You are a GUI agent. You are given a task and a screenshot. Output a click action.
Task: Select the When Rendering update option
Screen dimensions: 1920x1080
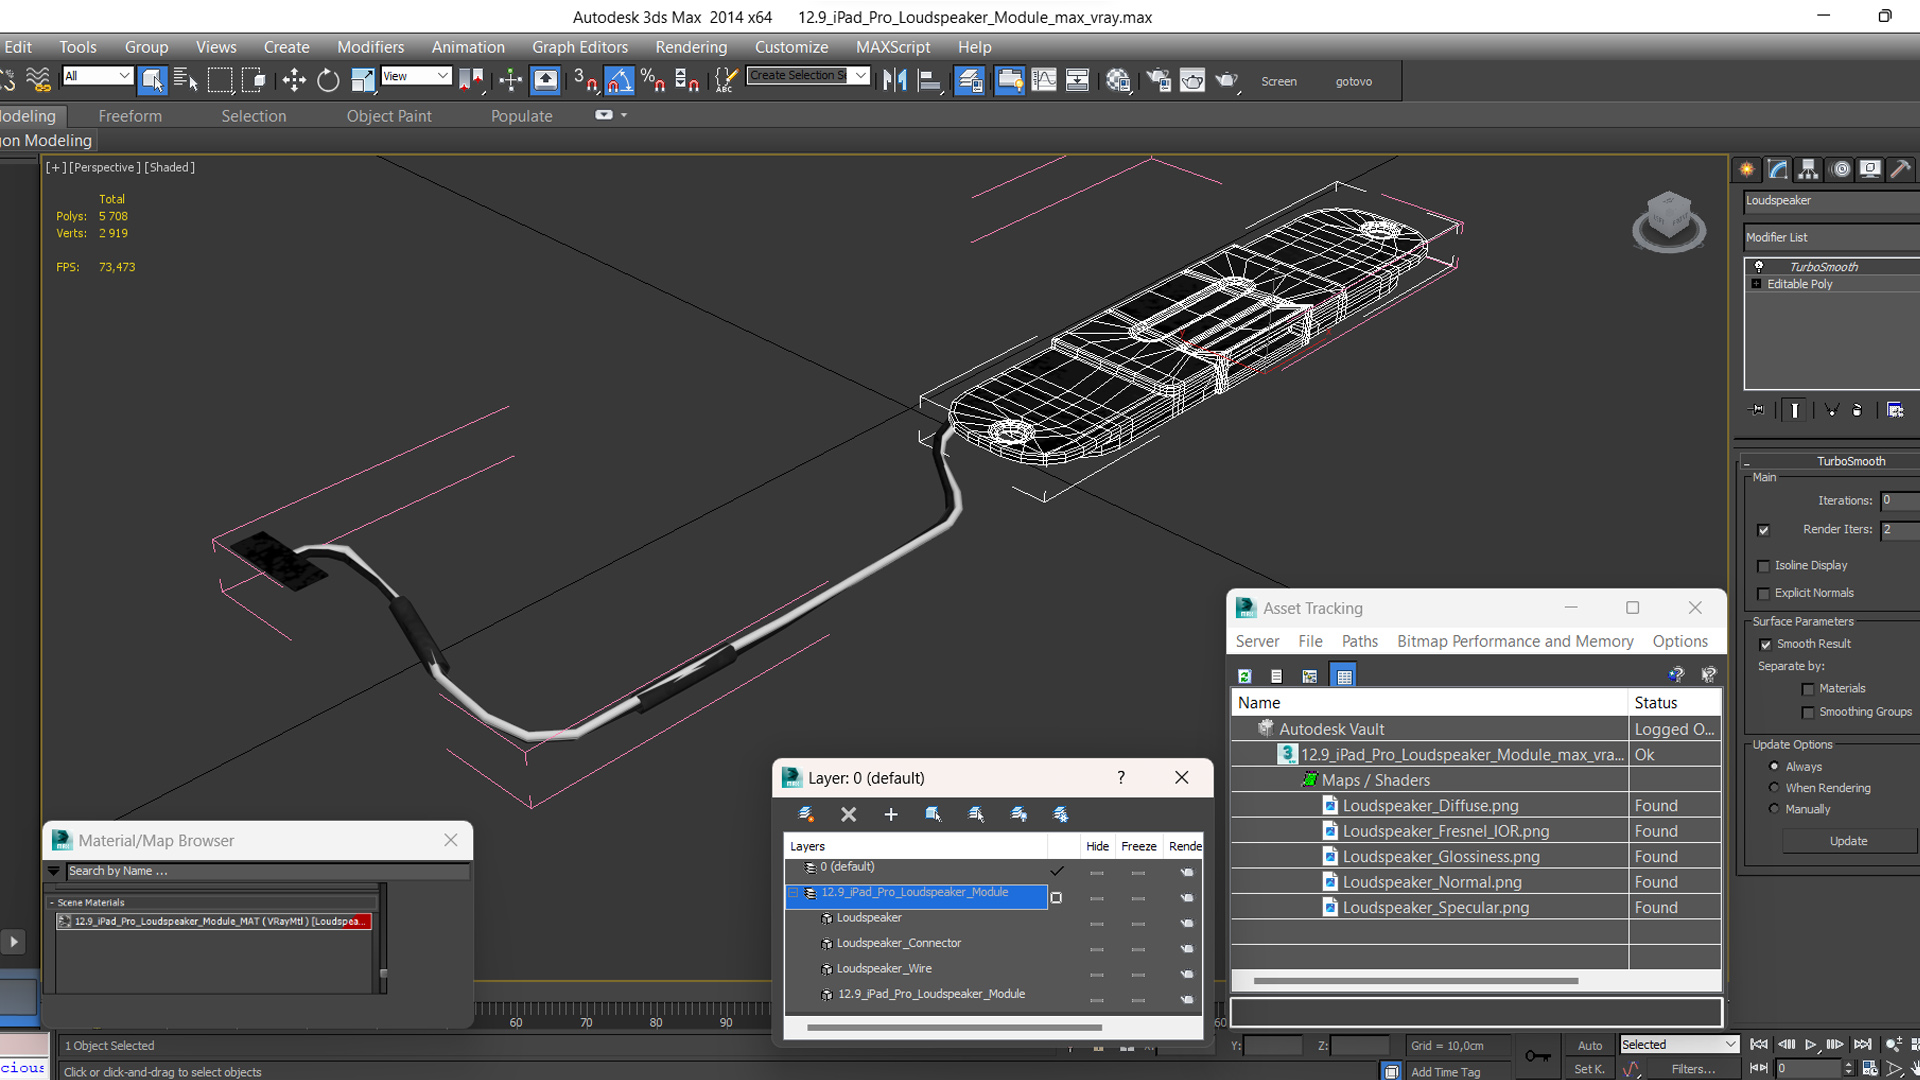(x=1775, y=788)
